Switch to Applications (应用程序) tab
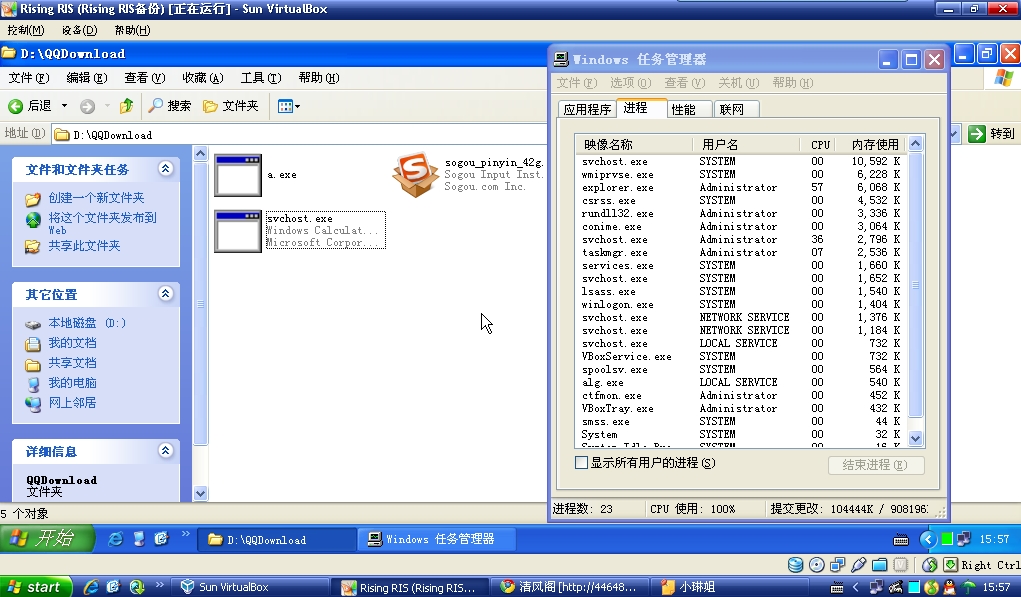 pyautogui.click(x=587, y=109)
